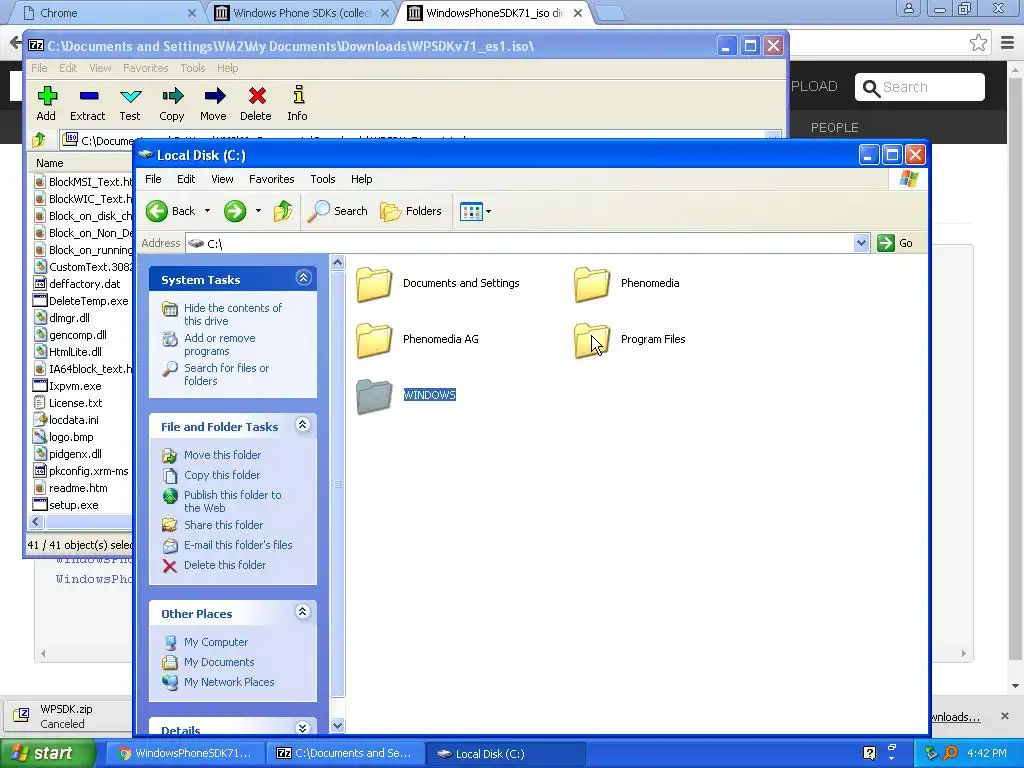This screenshot has height=768, width=1024.
Task: Open the Help menu in Local Disk window
Action: 361,179
